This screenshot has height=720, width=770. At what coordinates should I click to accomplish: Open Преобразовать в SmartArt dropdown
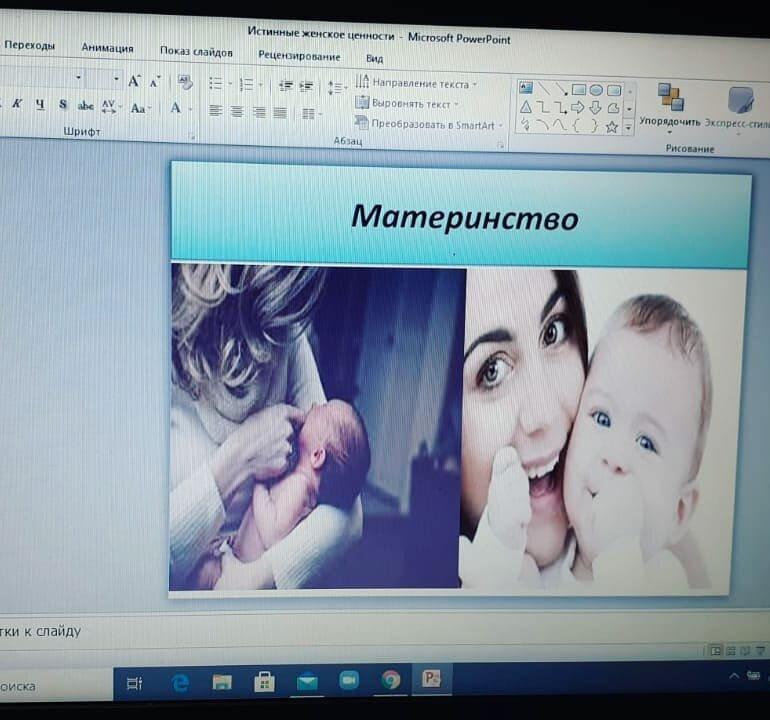point(430,124)
